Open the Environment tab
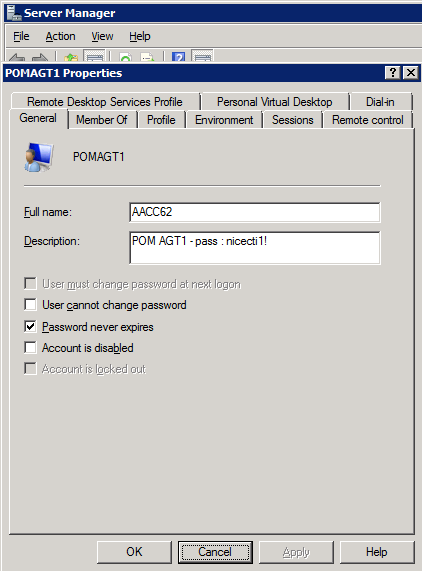Screen dimensions: 422x571 pos(224,120)
